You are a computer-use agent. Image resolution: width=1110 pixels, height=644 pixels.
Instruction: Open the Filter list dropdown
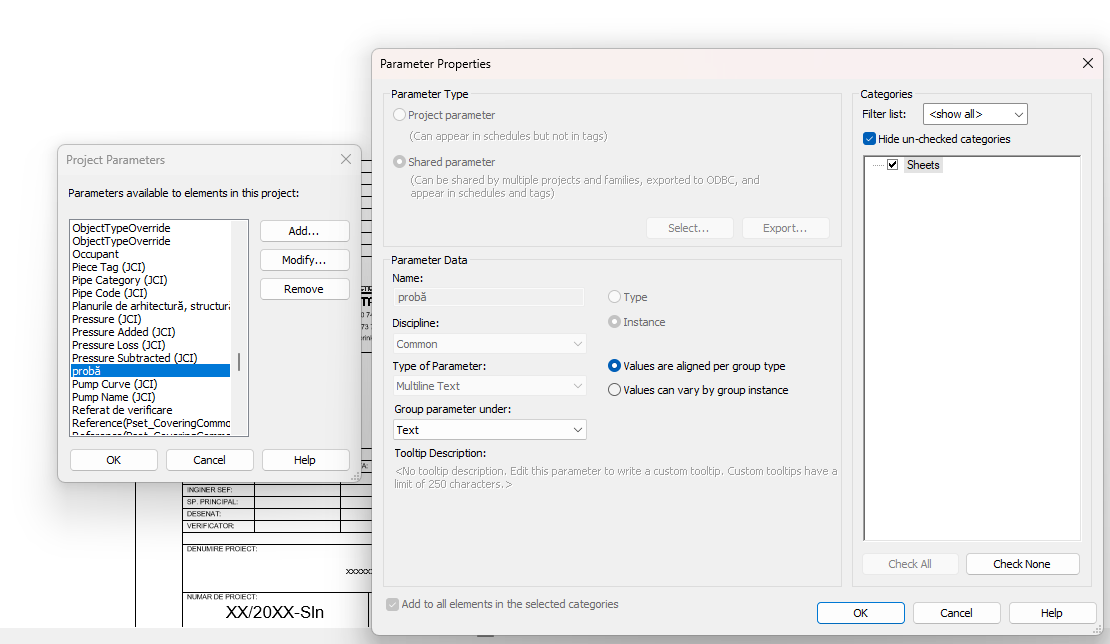pyautogui.click(x=975, y=114)
